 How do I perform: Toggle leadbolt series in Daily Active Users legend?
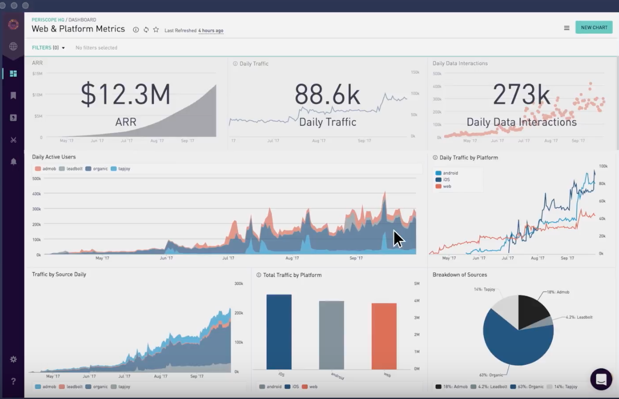pos(71,169)
